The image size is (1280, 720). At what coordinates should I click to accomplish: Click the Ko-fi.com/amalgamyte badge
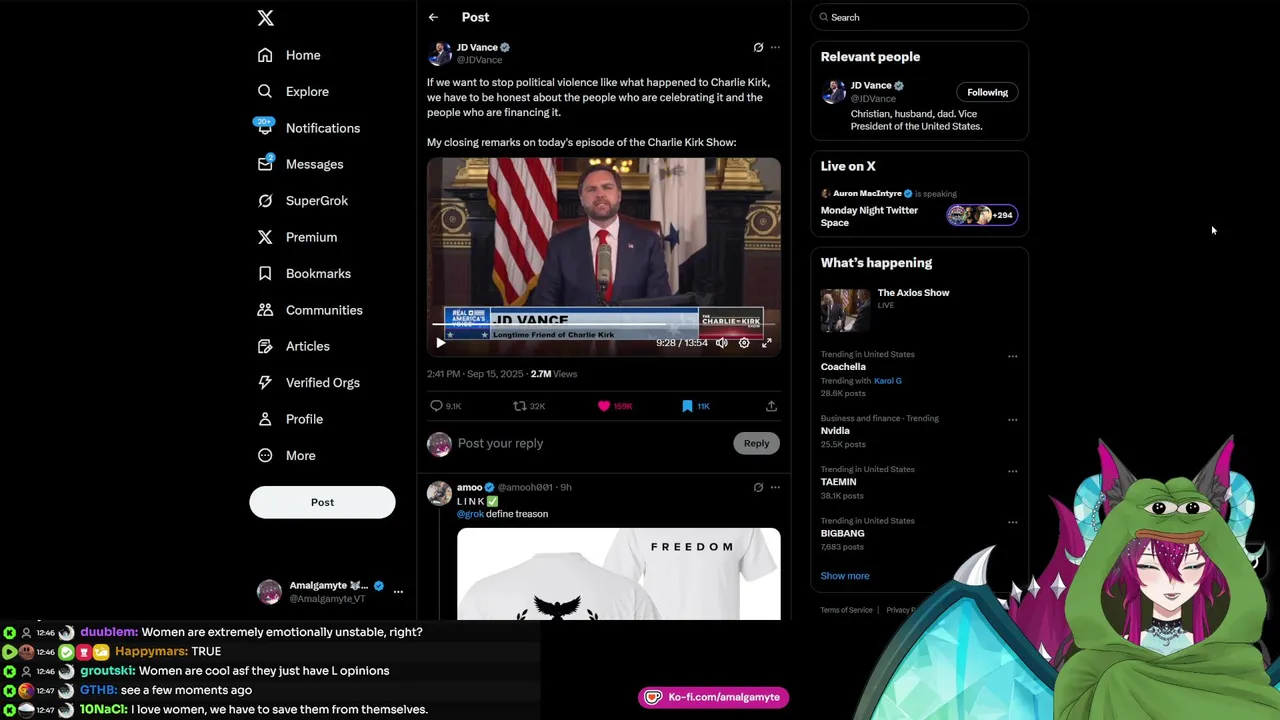(x=714, y=697)
